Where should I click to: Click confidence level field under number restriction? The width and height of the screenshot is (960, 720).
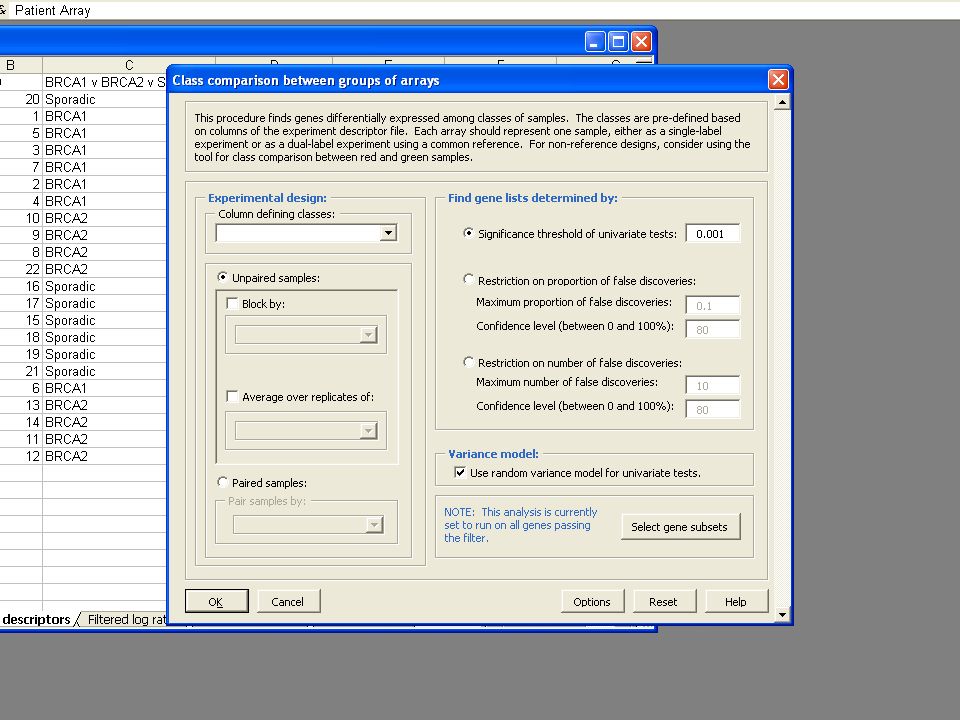point(713,410)
